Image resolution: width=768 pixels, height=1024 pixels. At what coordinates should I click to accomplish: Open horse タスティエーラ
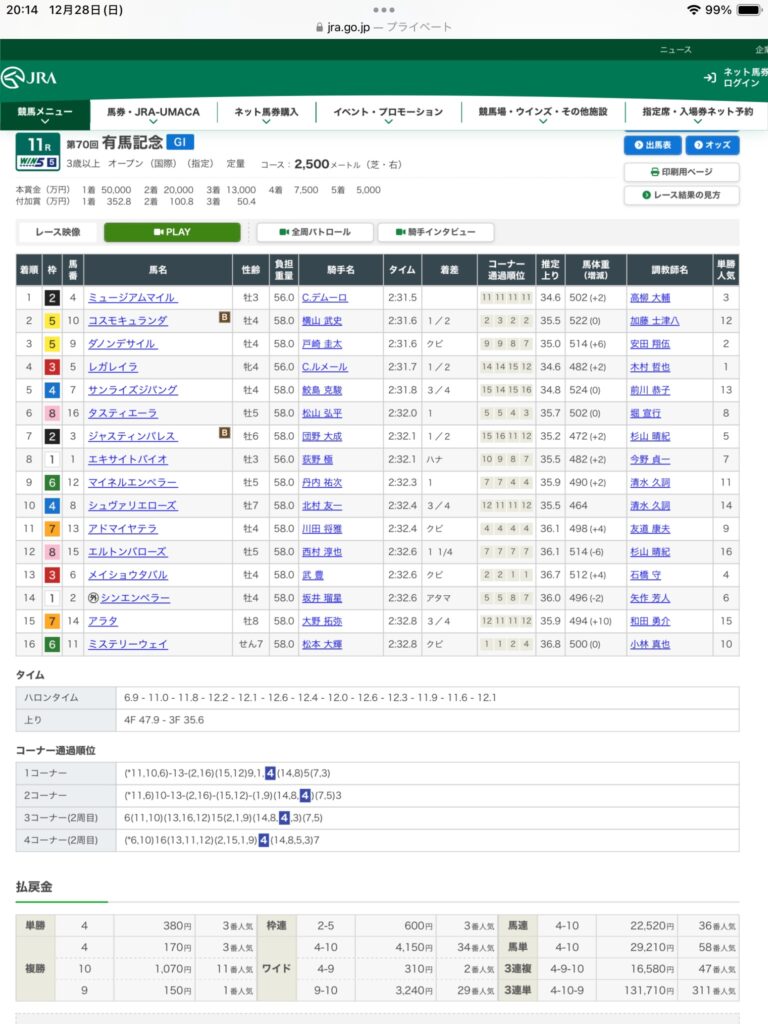point(123,413)
